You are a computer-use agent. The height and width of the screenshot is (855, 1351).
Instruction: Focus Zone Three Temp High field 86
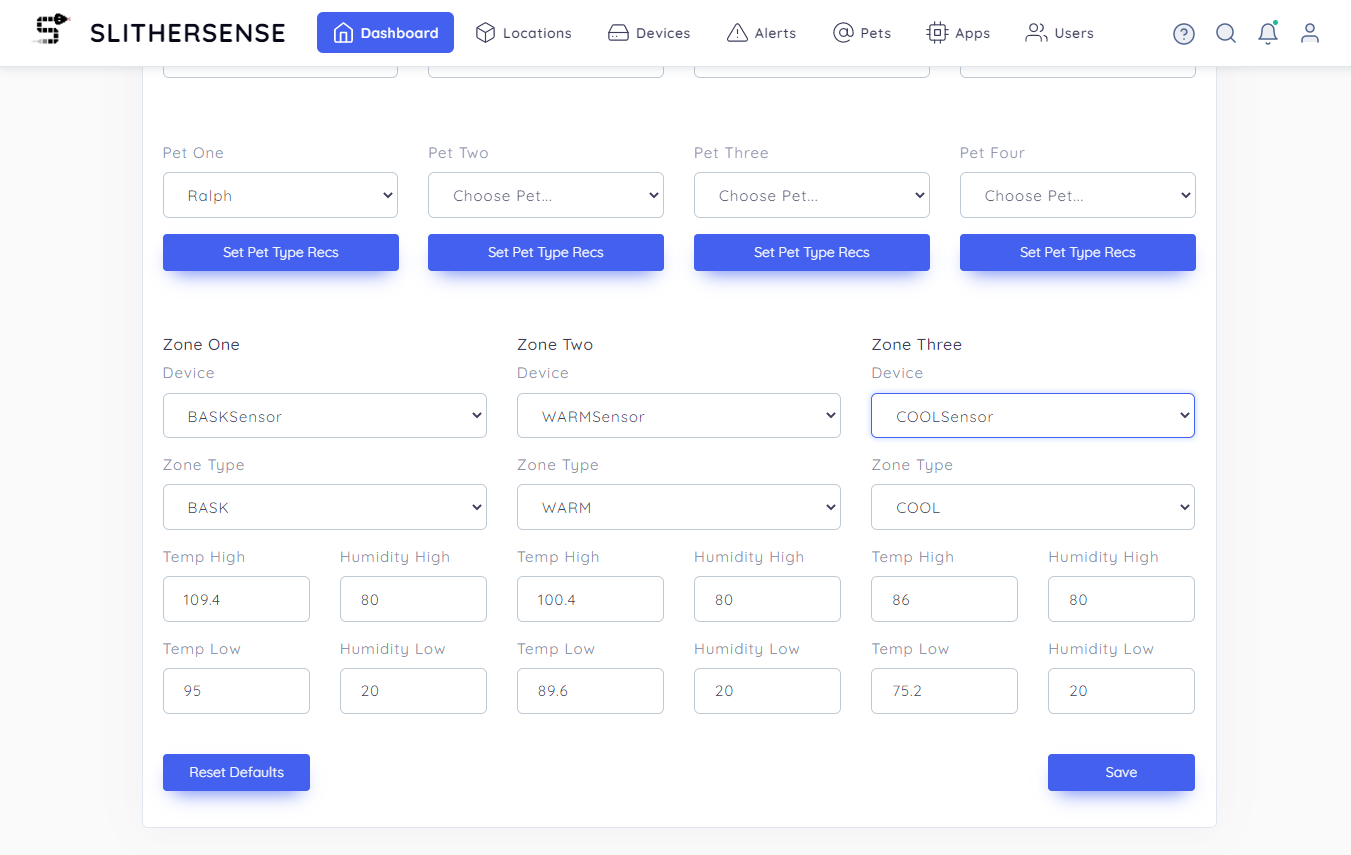click(x=944, y=599)
